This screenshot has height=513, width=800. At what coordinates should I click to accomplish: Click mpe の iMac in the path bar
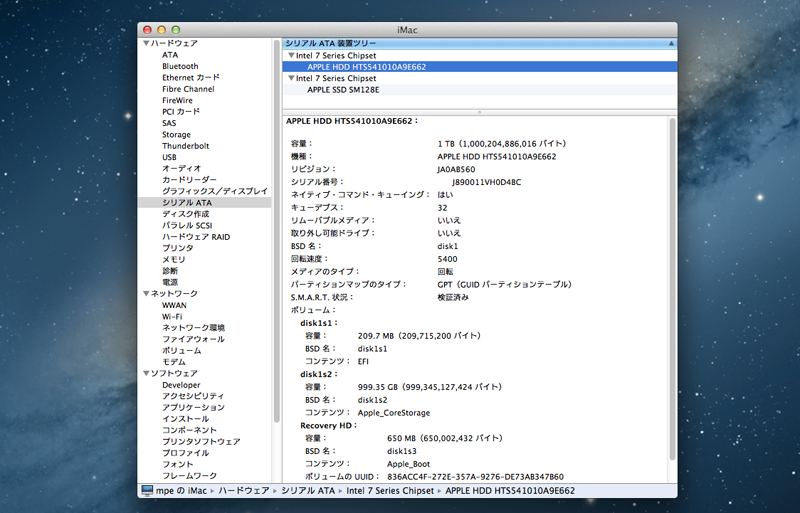[x=181, y=491]
